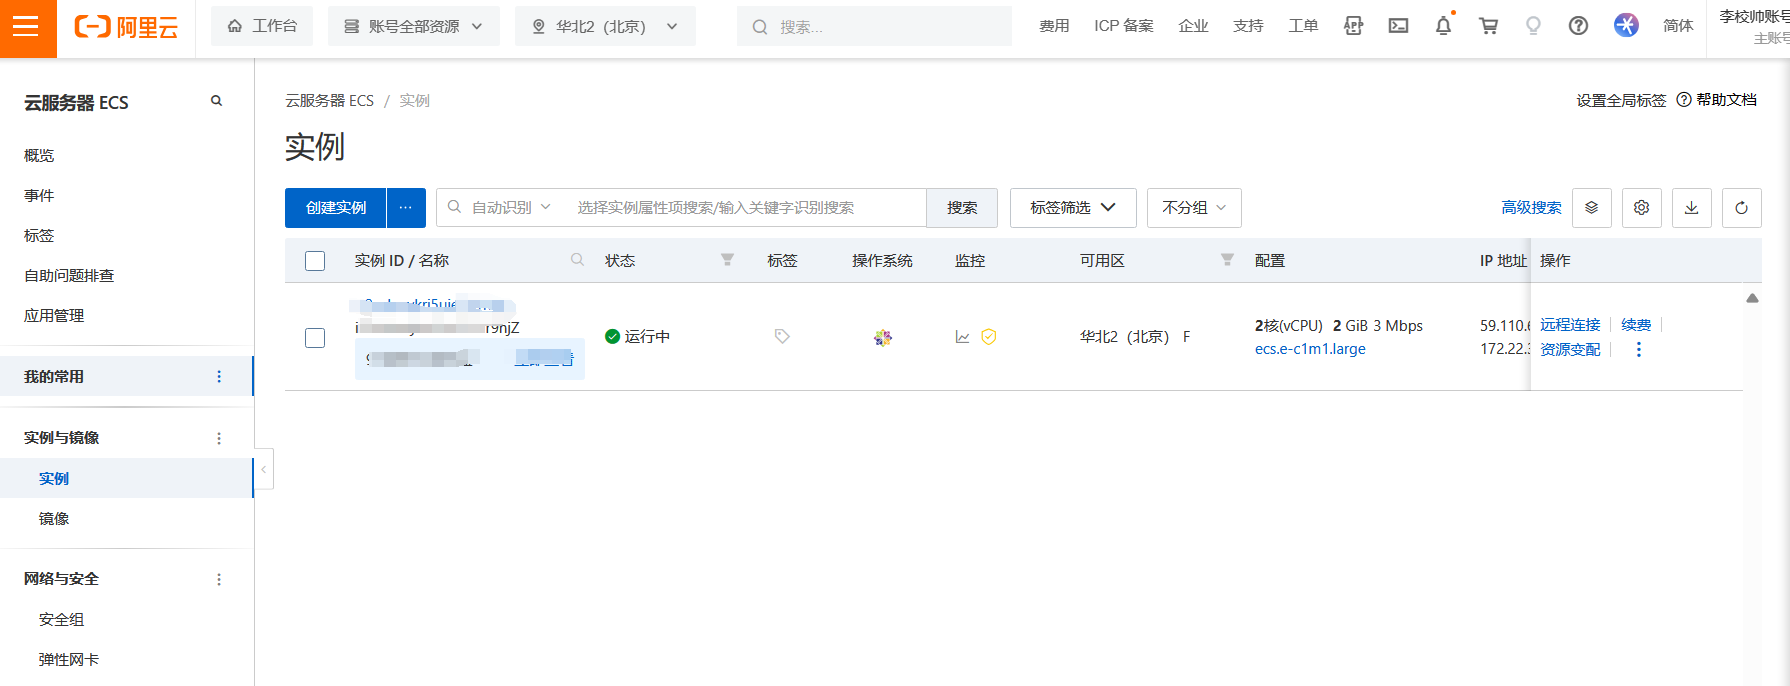Open the shopping cart icon
This screenshot has width=1790, height=686.
coord(1488,26)
